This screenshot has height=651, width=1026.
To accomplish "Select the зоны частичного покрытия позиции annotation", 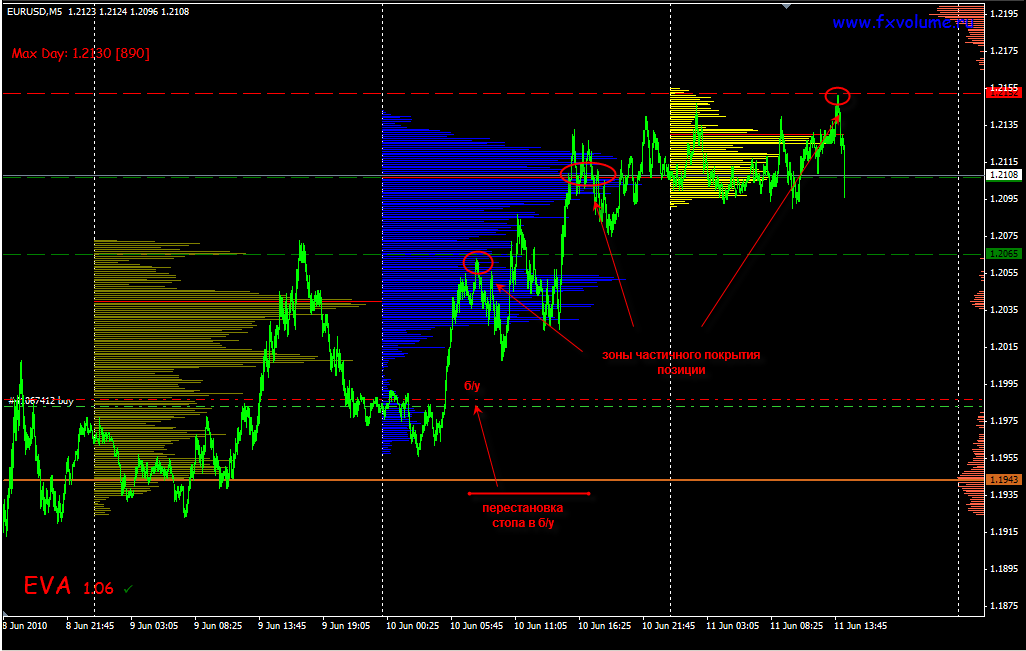I will 681,362.
